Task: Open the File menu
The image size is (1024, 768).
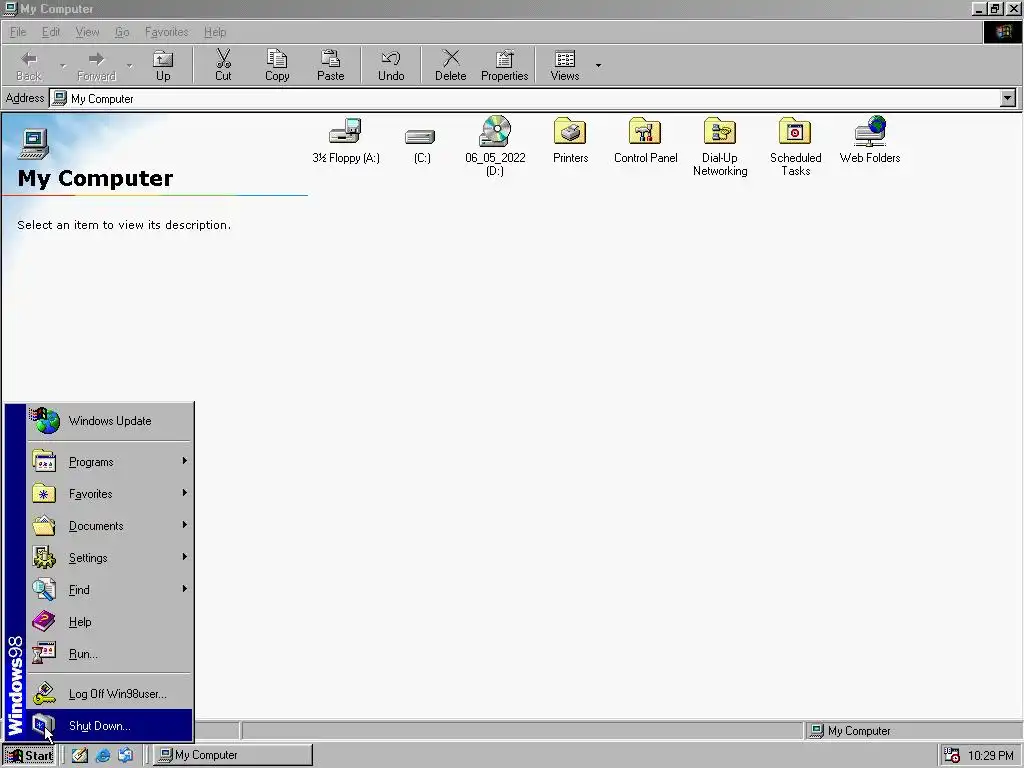Action: (18, 32)
